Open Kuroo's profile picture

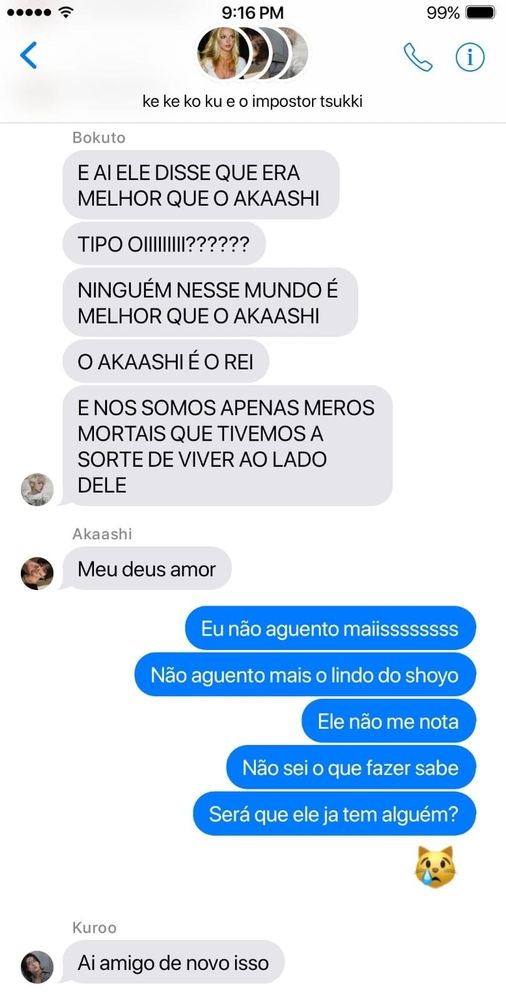coord(37,967)
